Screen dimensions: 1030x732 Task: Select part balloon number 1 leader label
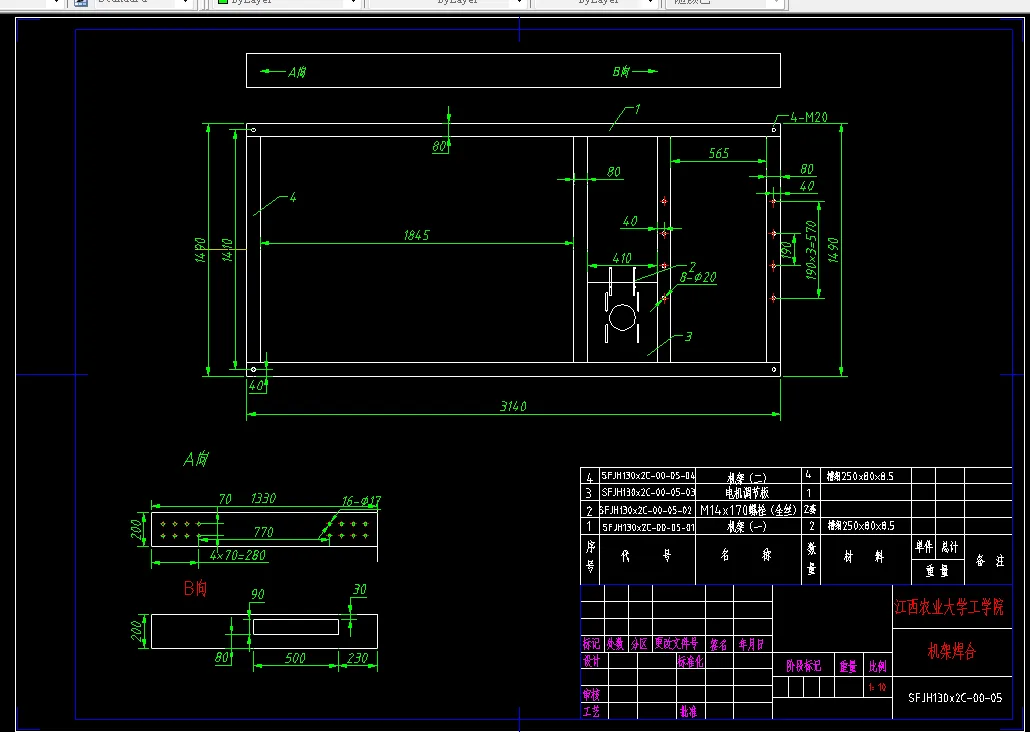637,109
